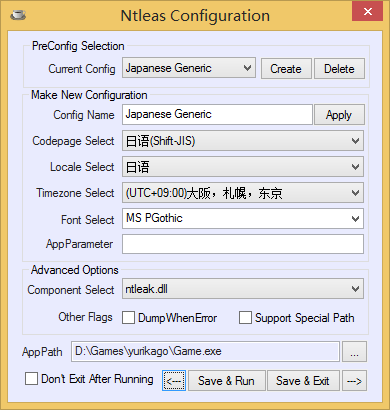Click Save & Run
Viewport: 390px width, 410px height.
click(x=227, y=381)
